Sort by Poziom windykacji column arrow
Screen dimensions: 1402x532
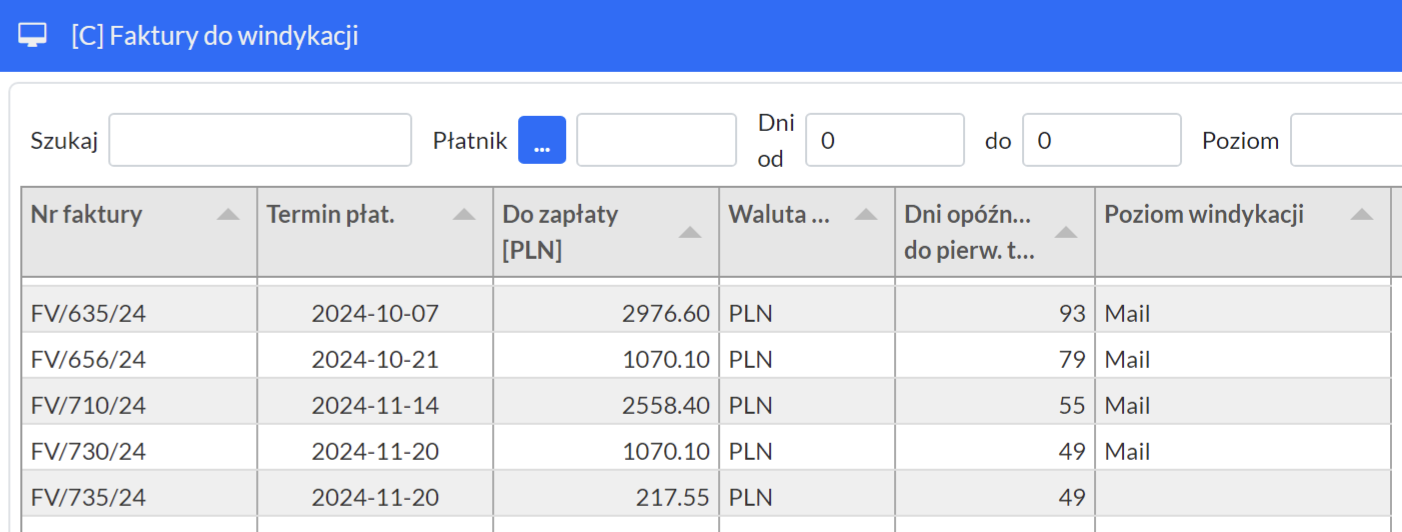click(x=1361, y=214)
